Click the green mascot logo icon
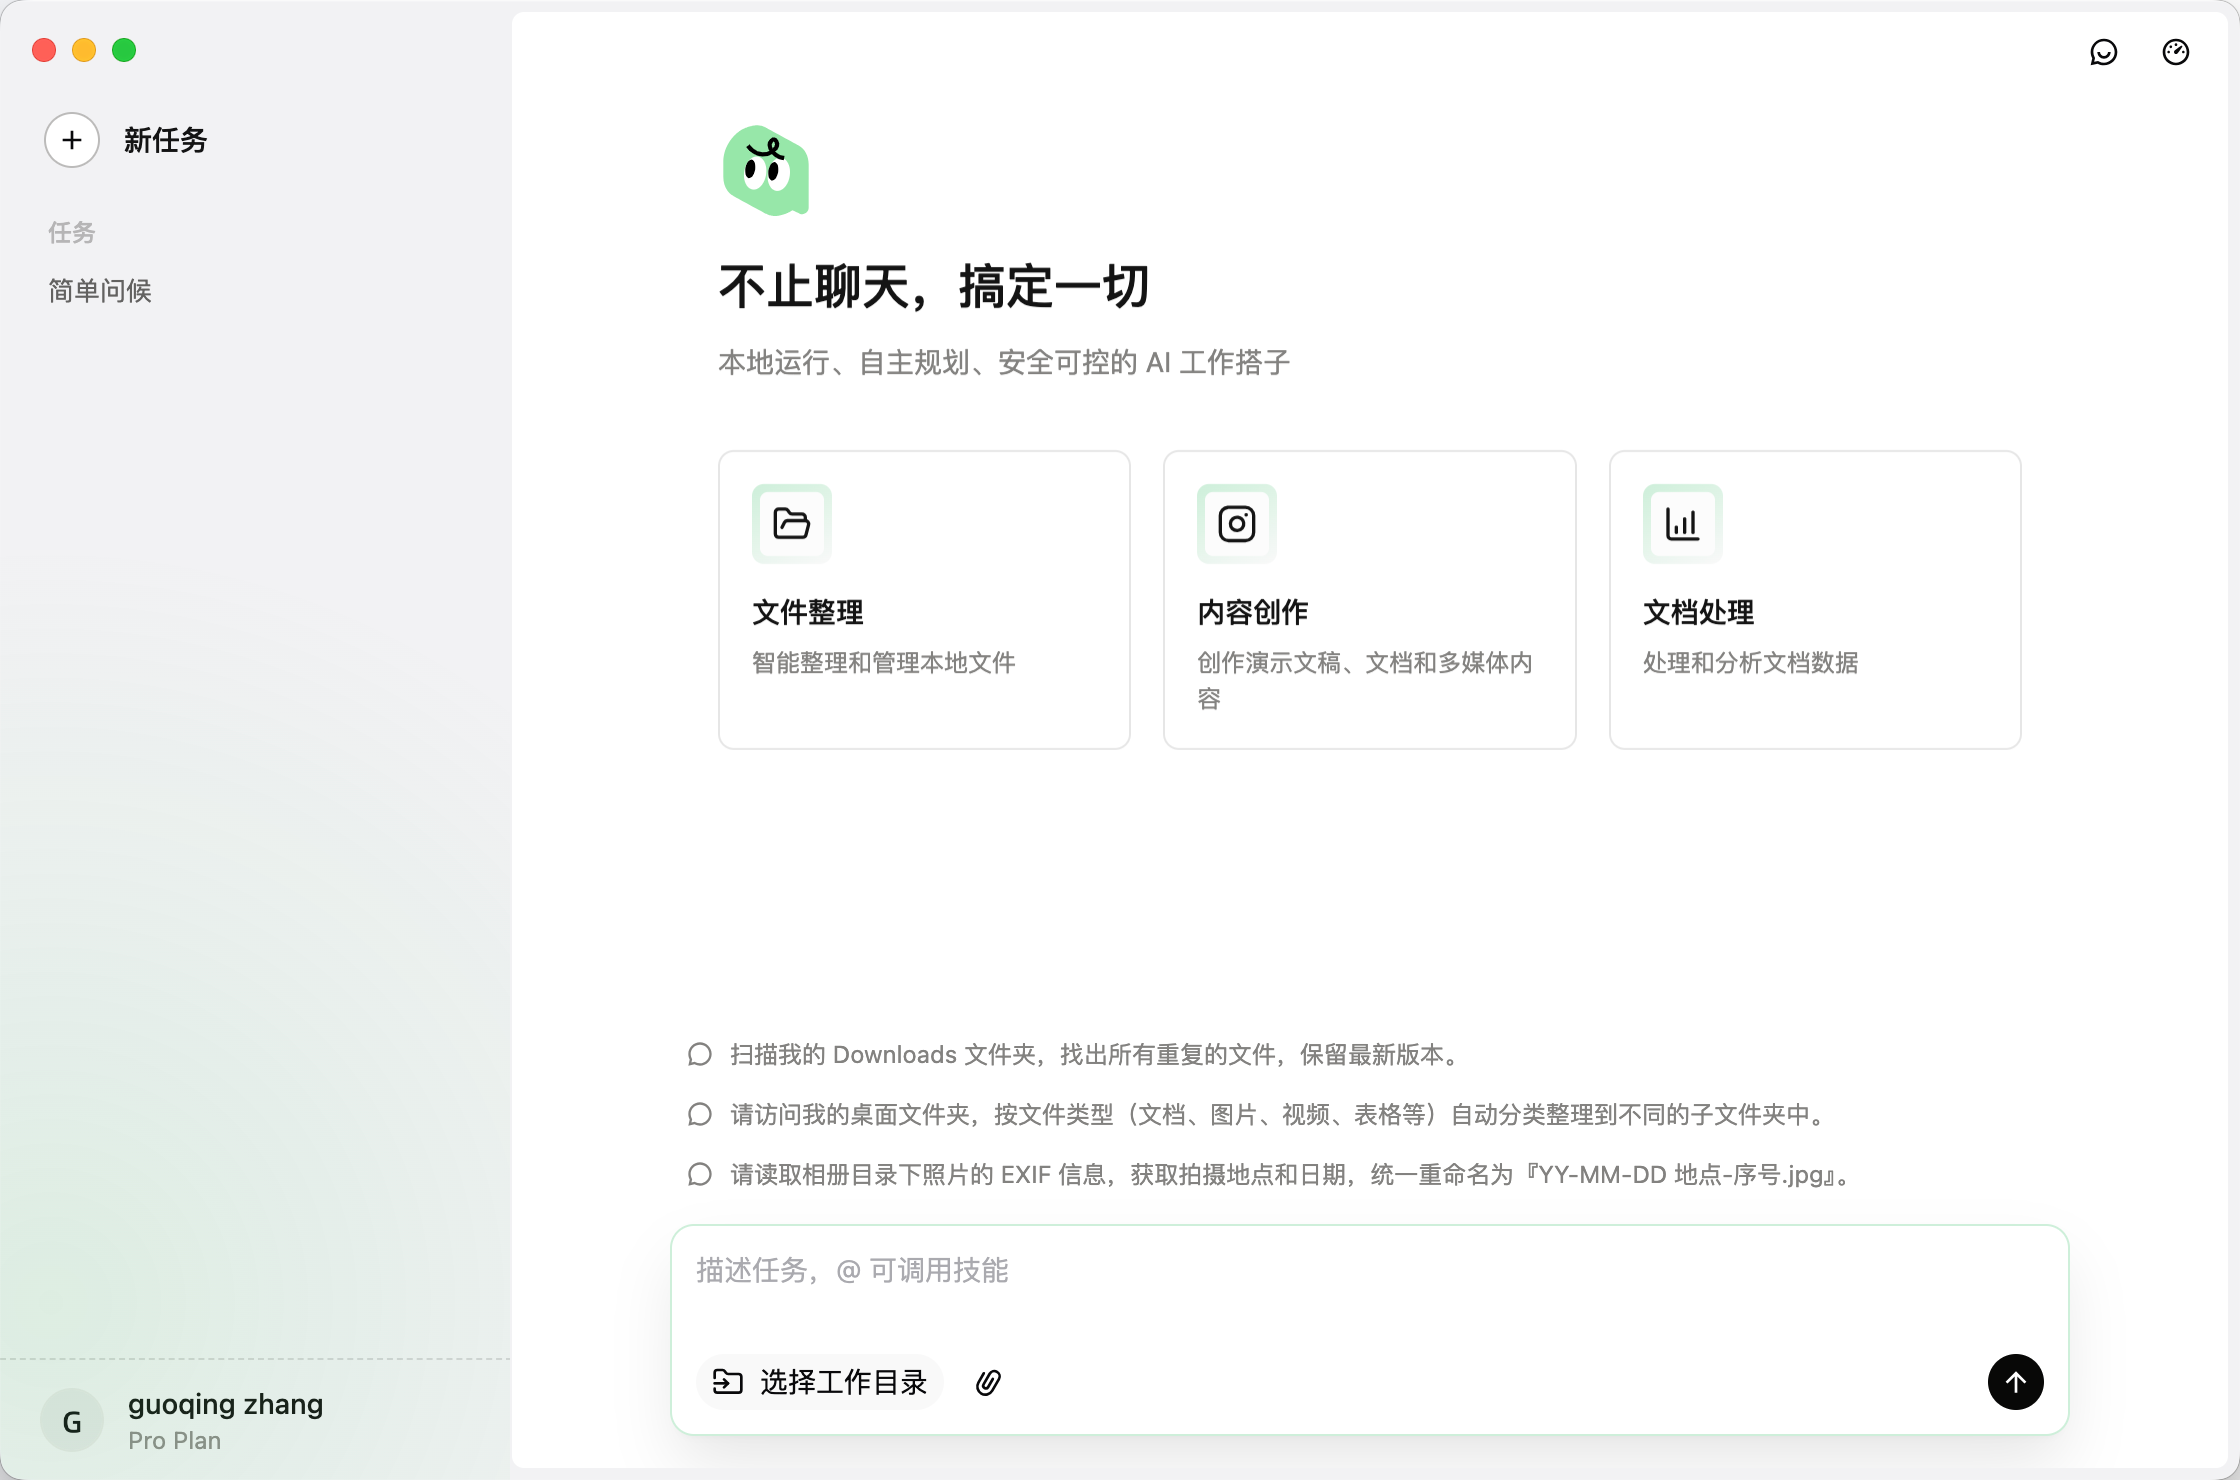The width and height of the screenshot is (2240, 1480). (x=765, y=171)
